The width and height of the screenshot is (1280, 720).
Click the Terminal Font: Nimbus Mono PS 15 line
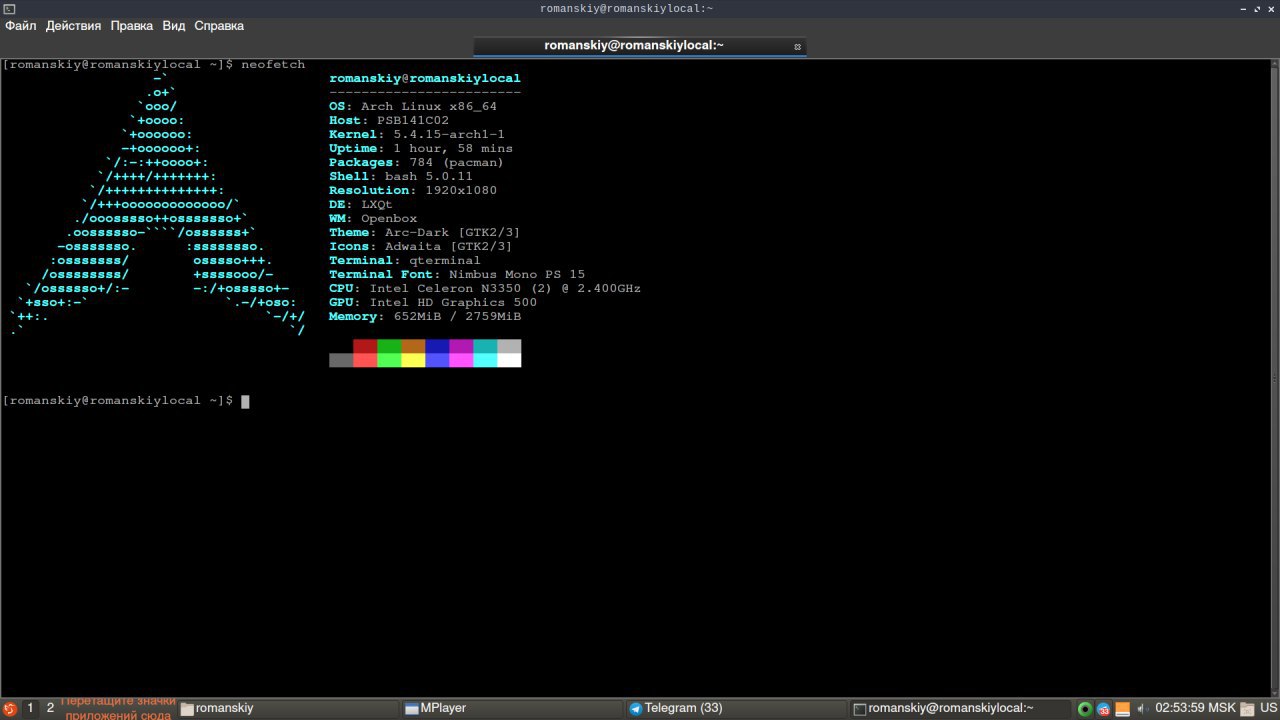pos(457,274)
